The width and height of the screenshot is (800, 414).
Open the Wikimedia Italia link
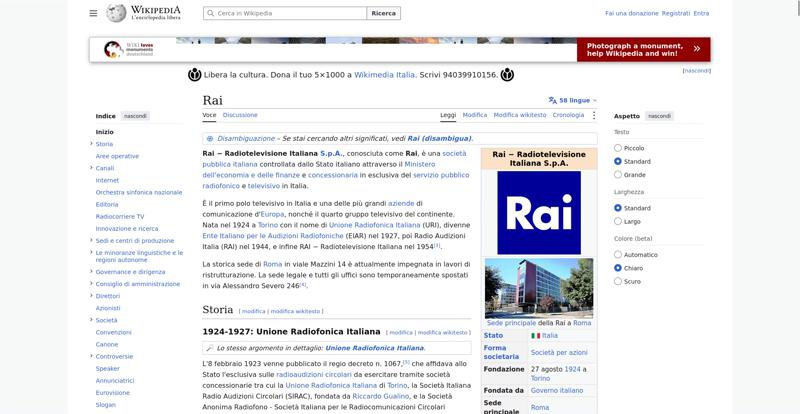pos(384,75)
